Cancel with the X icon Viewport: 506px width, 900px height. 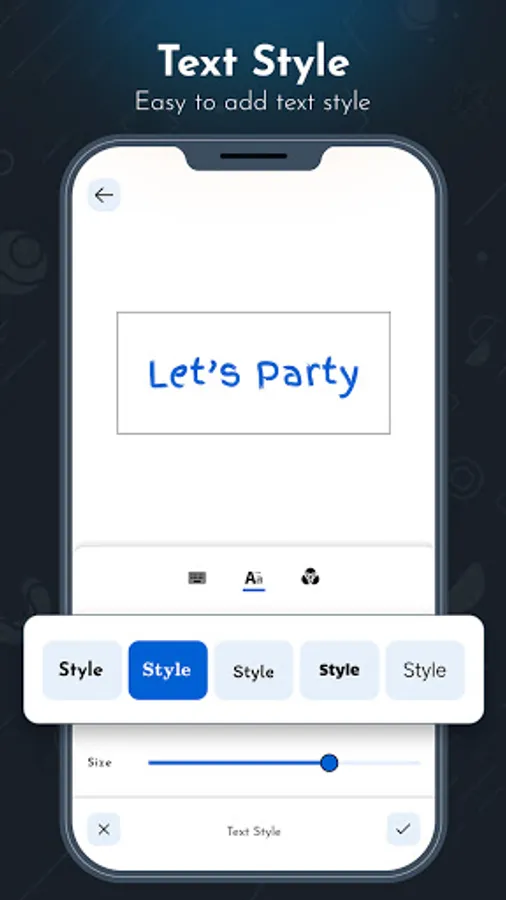104,829
